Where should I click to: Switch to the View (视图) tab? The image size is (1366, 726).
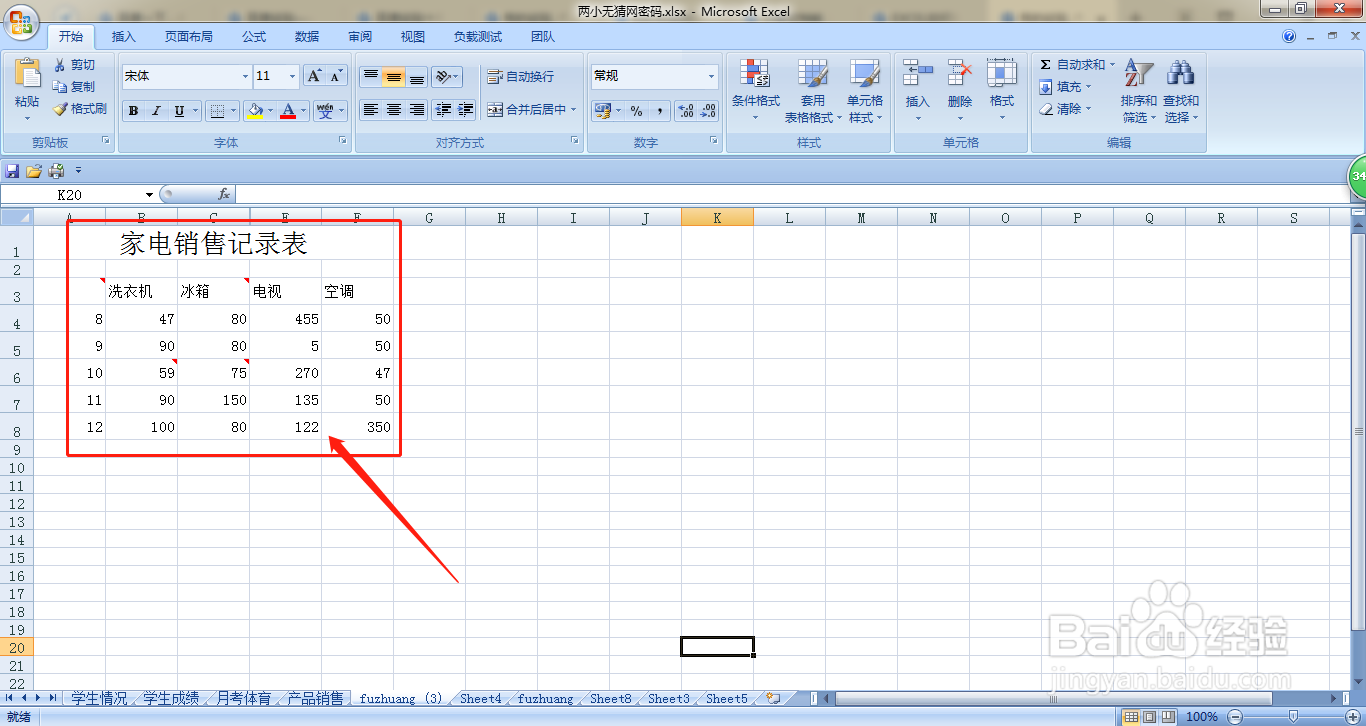click(x=413, y=37)
